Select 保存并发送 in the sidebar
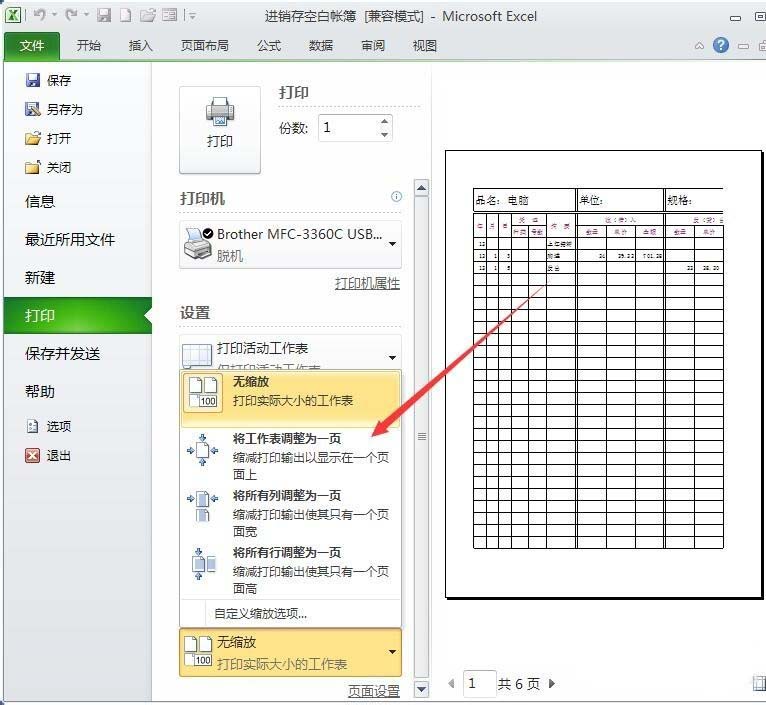This screenshot has width=766, height=705. (x=63, y=353)
